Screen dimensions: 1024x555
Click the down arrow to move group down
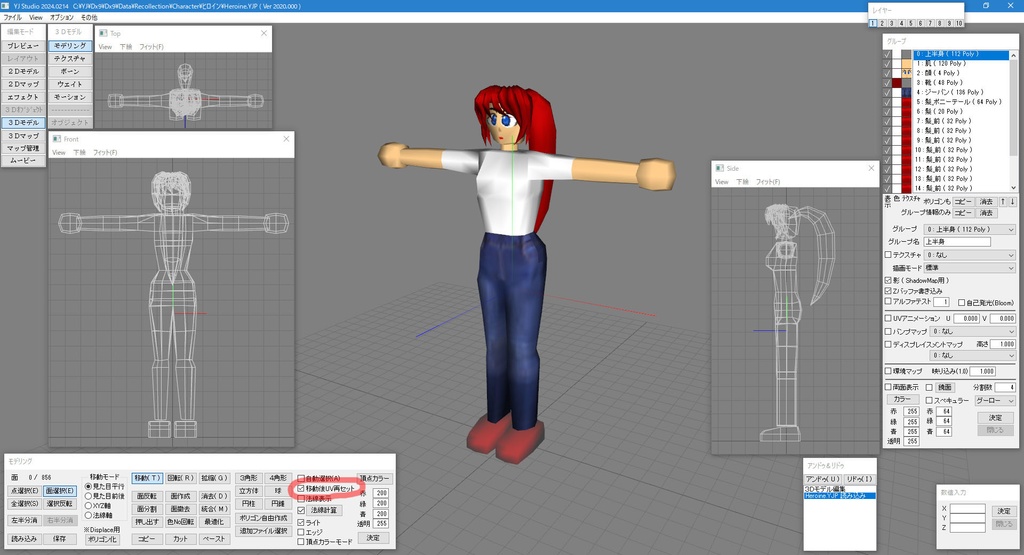click(1012, 202)
